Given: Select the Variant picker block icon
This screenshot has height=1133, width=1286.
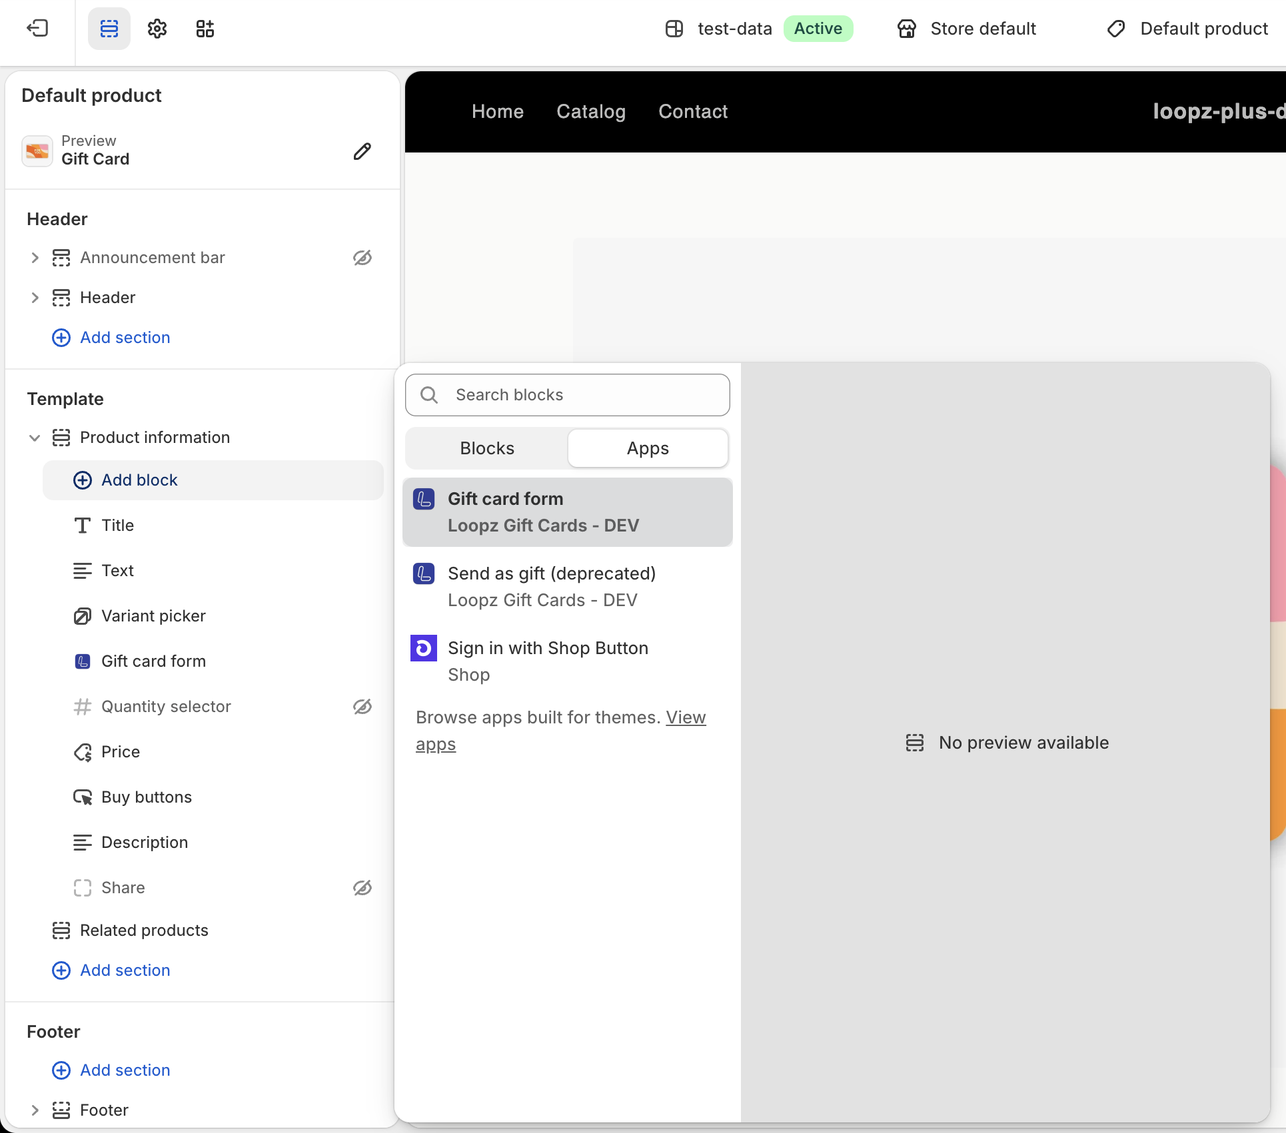Looking at the screenshot, I should [82, 616].
